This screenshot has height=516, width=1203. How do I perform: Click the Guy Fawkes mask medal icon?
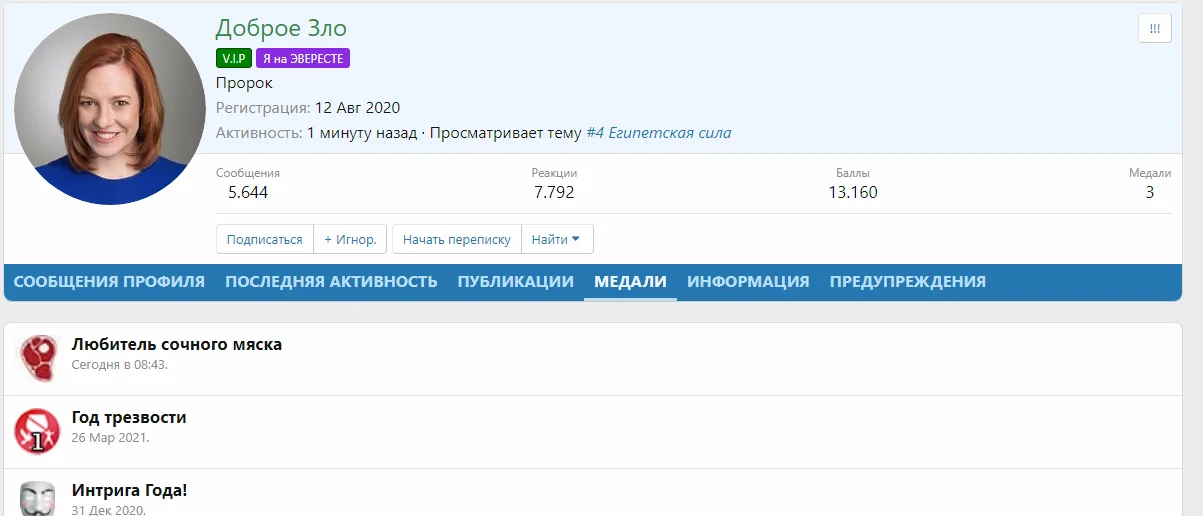[37, 499]
